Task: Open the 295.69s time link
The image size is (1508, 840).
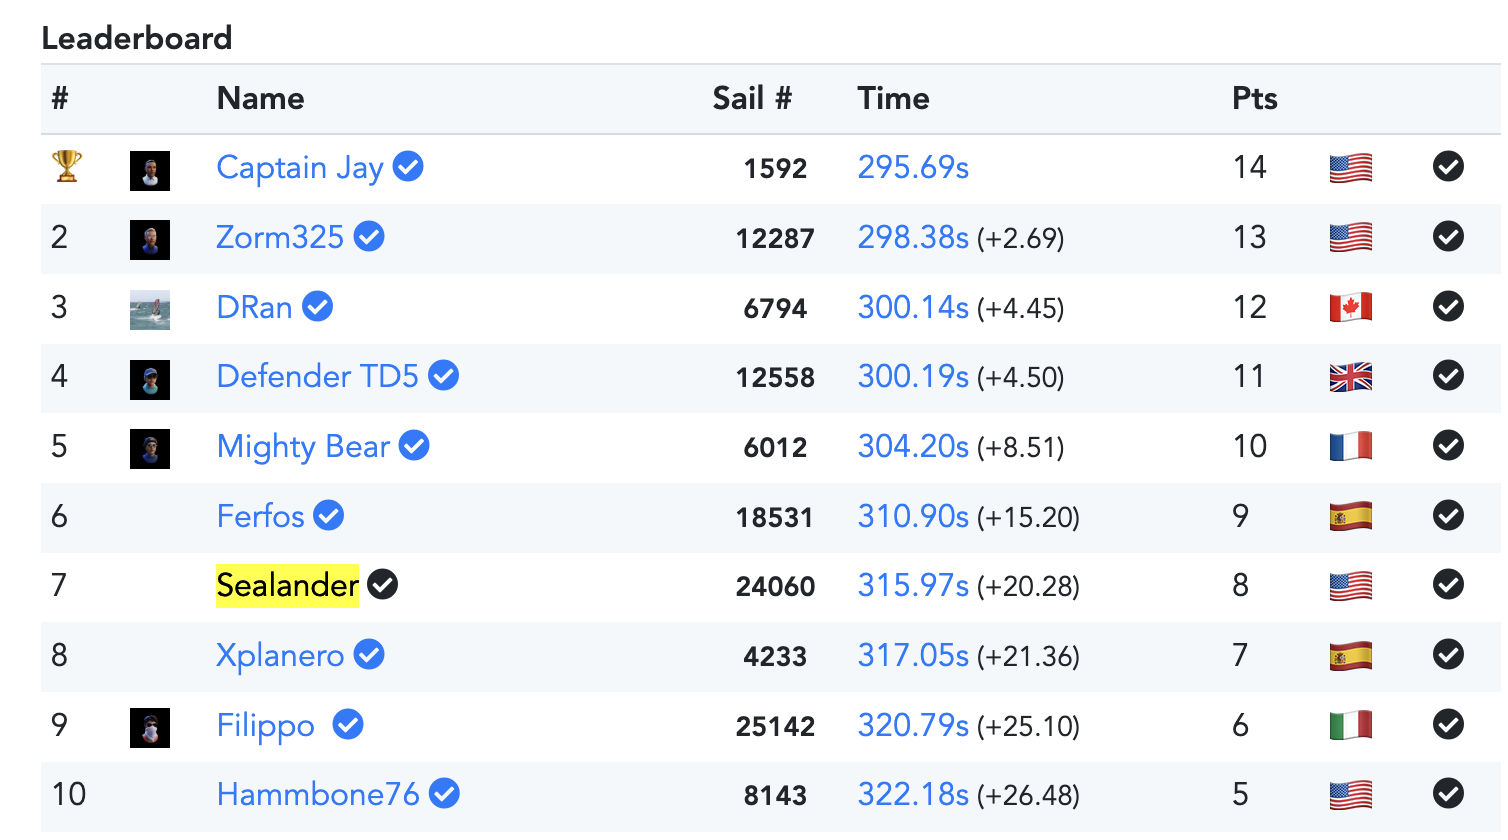Action: click(913, 167)
